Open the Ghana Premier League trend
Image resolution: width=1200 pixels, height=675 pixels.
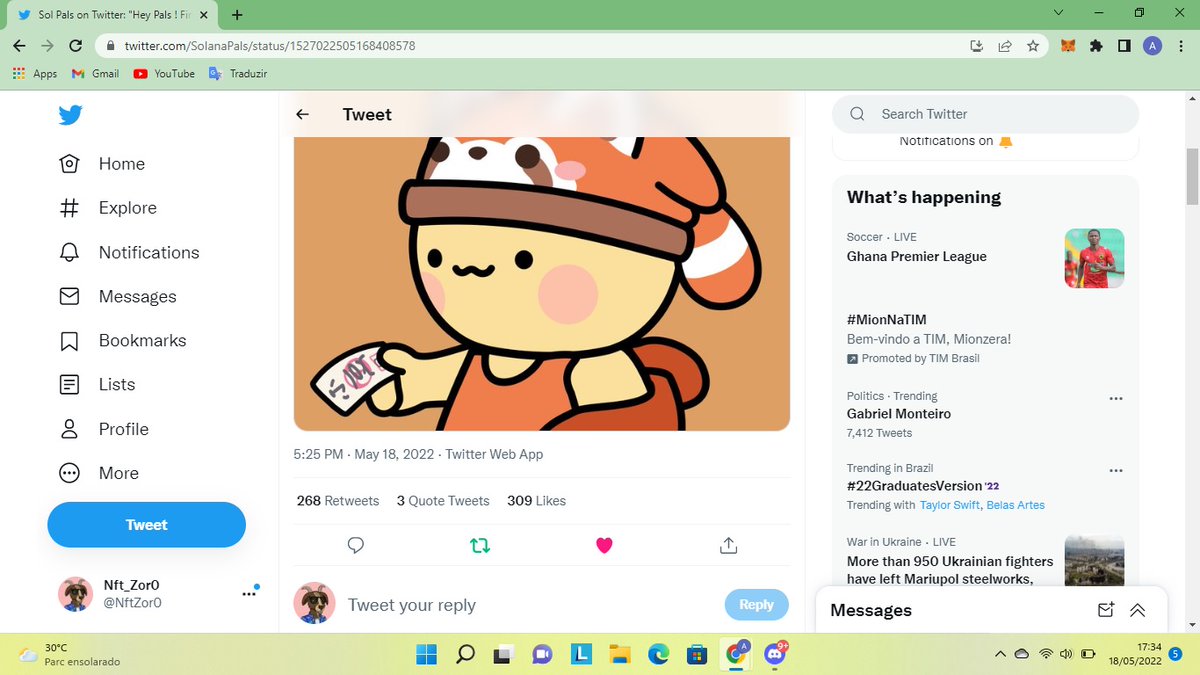point(917,257)
